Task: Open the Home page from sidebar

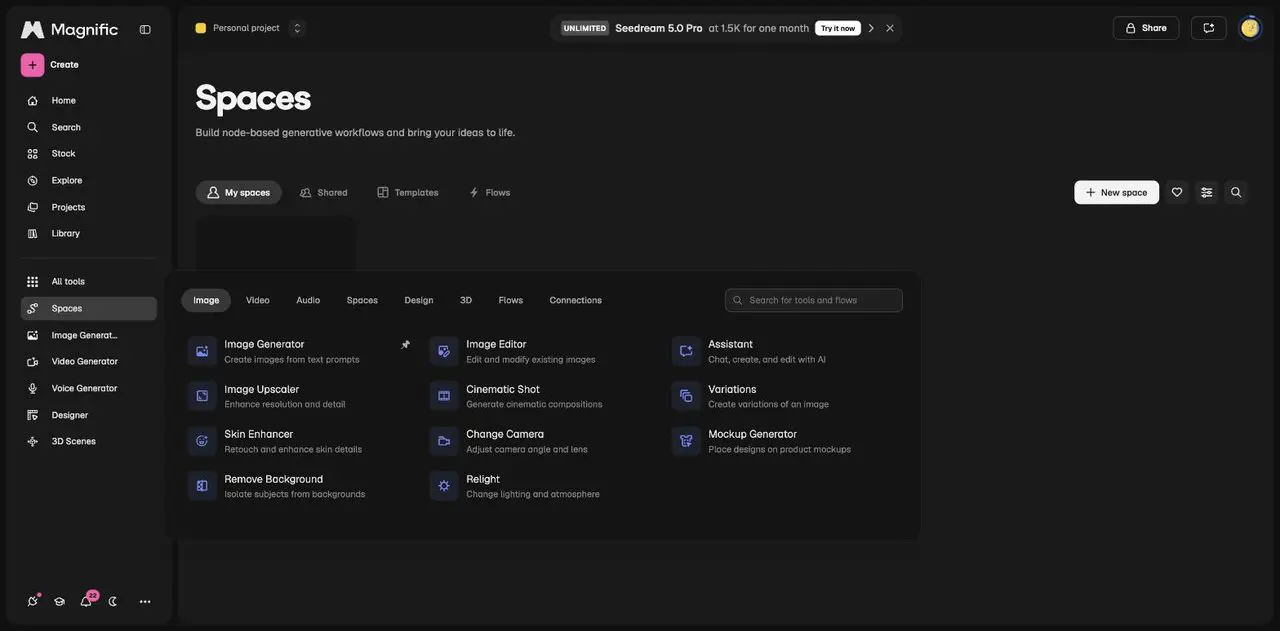Action: click(x=88, y=101)
